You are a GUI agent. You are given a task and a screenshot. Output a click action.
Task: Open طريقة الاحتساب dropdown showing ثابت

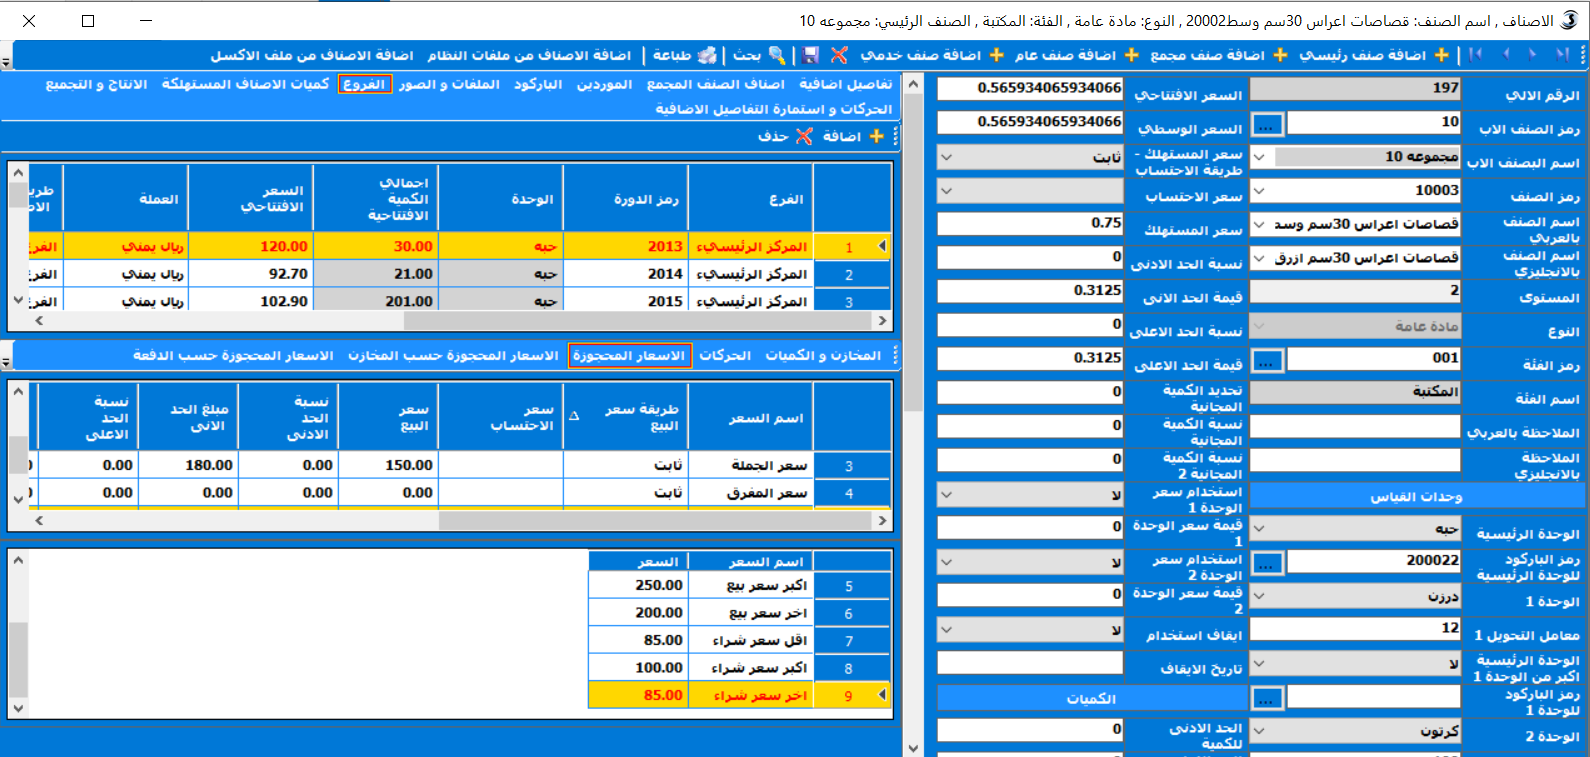947,156
